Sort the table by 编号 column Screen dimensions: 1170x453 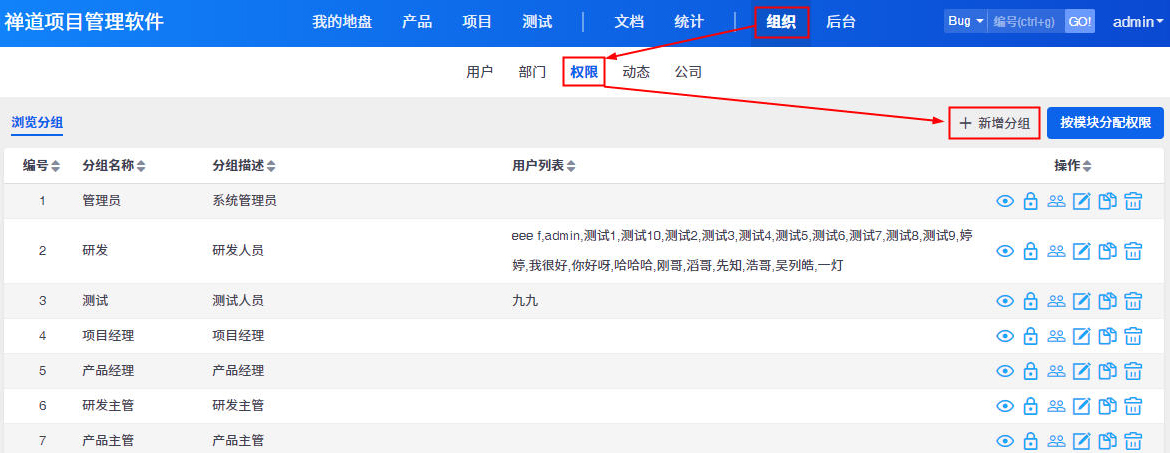point(42,165)
